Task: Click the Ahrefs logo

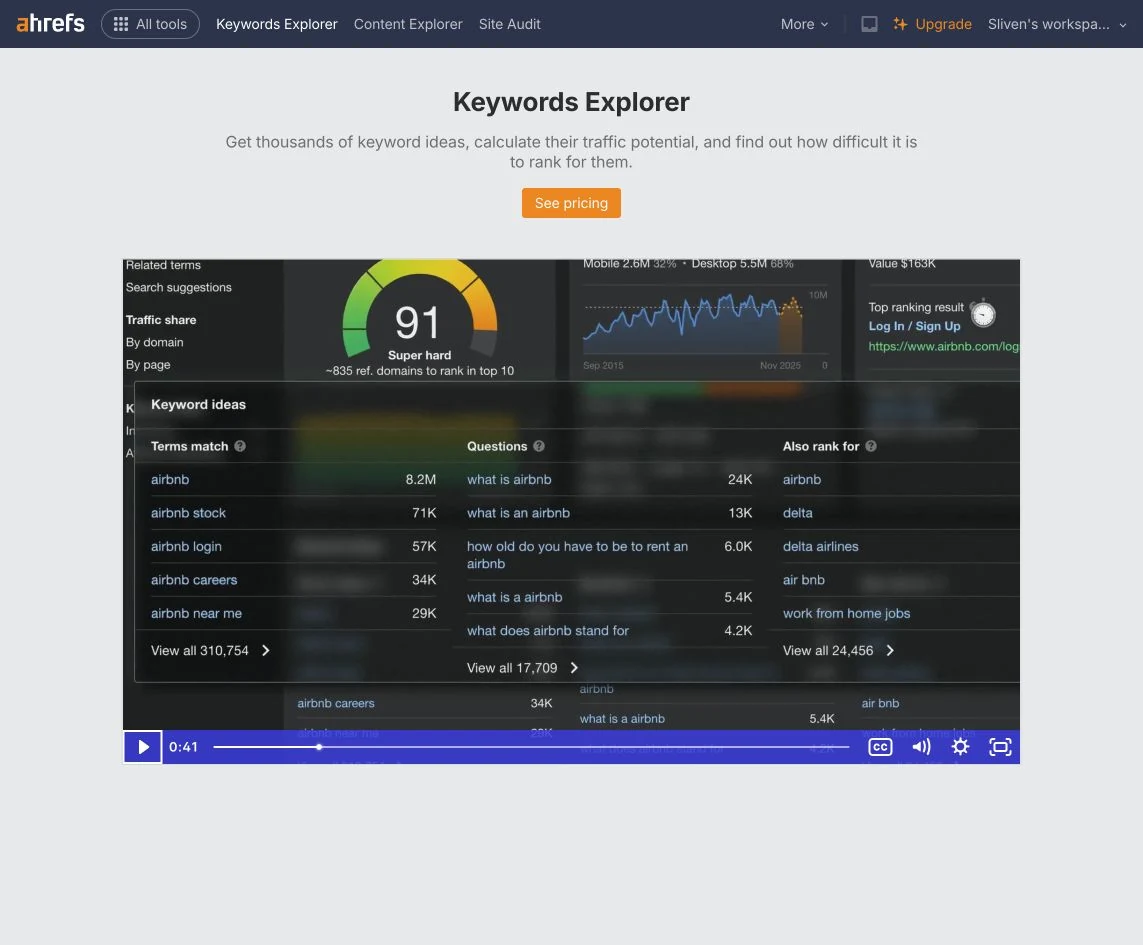Action: pyautogui.click(x=50, y=23)
